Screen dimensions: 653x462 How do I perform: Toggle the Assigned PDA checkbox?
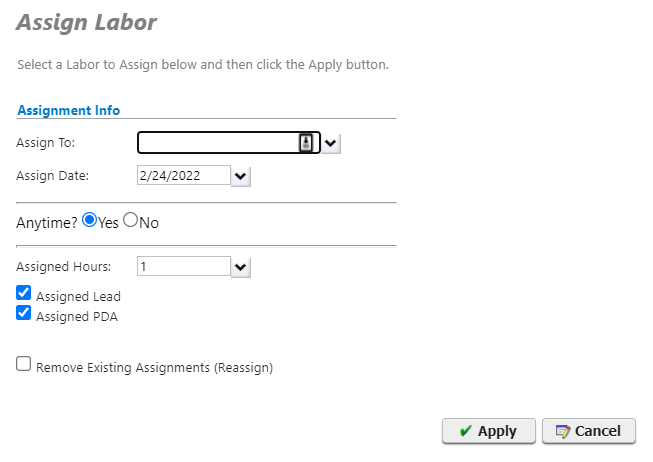point(24,313)
